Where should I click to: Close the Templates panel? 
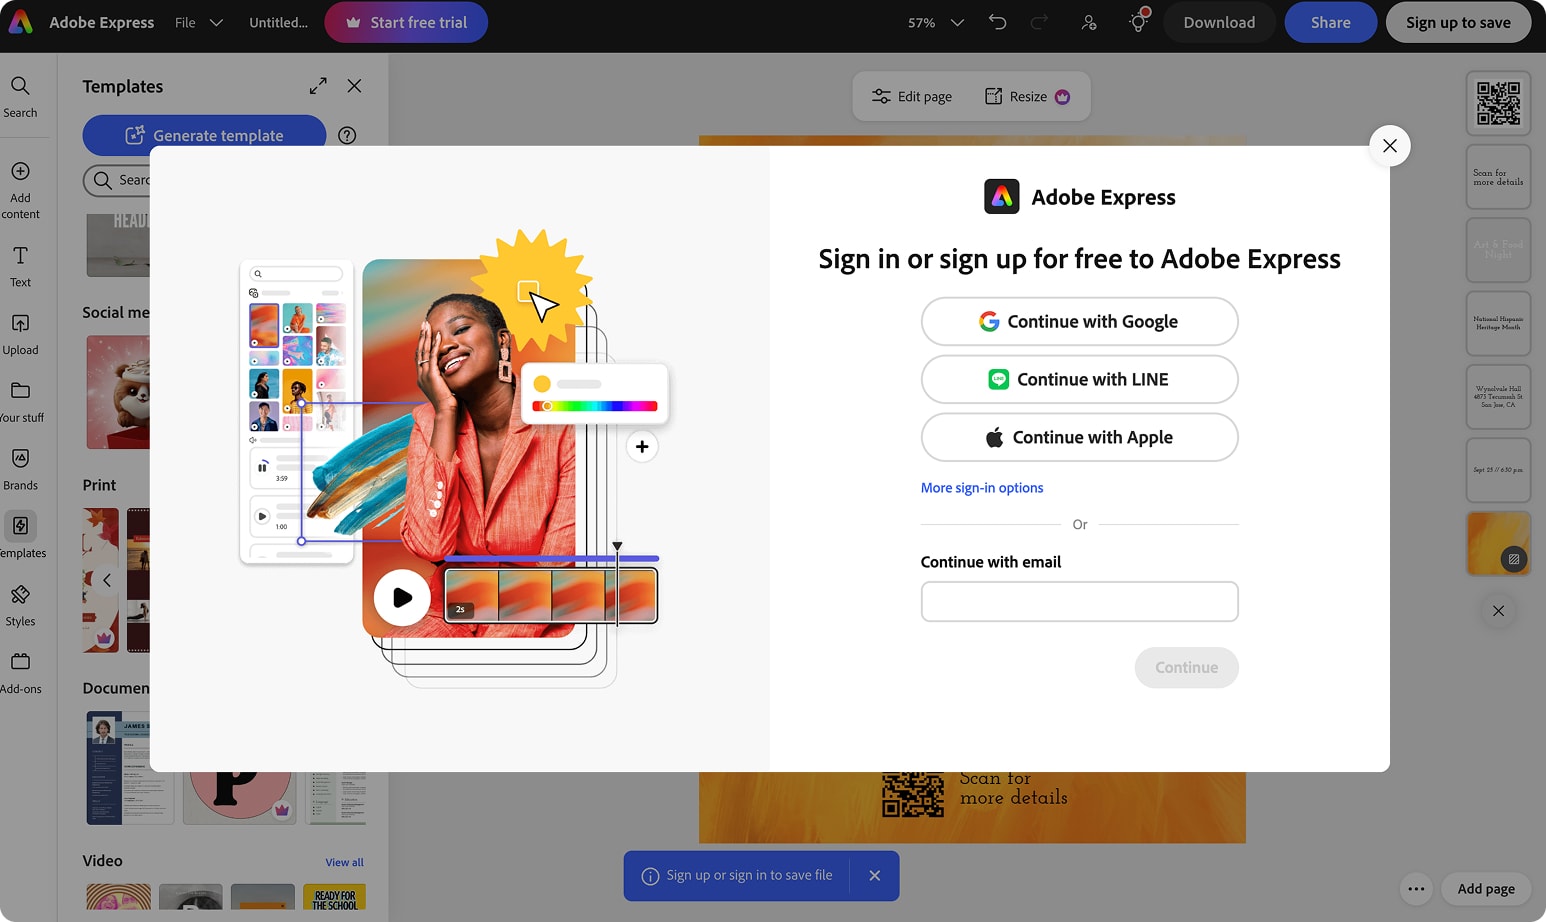click(354, 86)
